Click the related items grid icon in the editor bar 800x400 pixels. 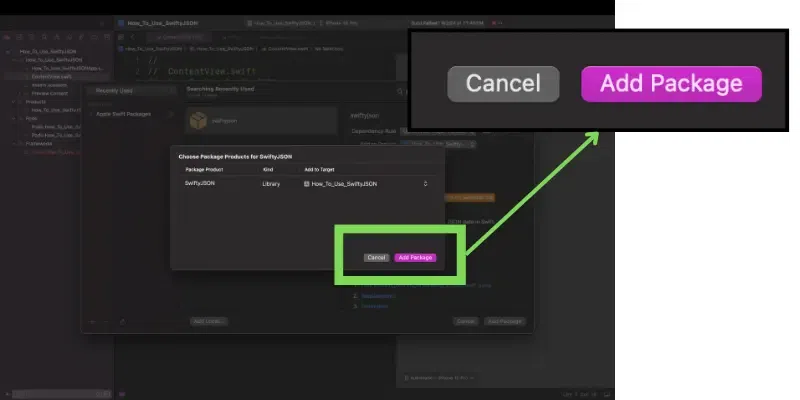[121, 37]
